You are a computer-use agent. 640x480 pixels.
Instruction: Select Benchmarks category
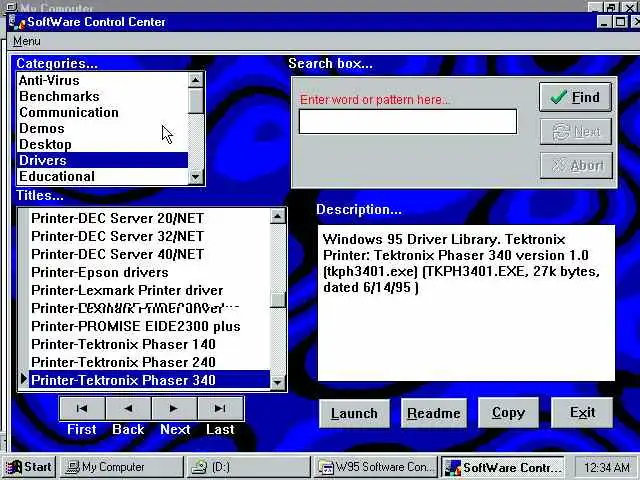[102, 96]
